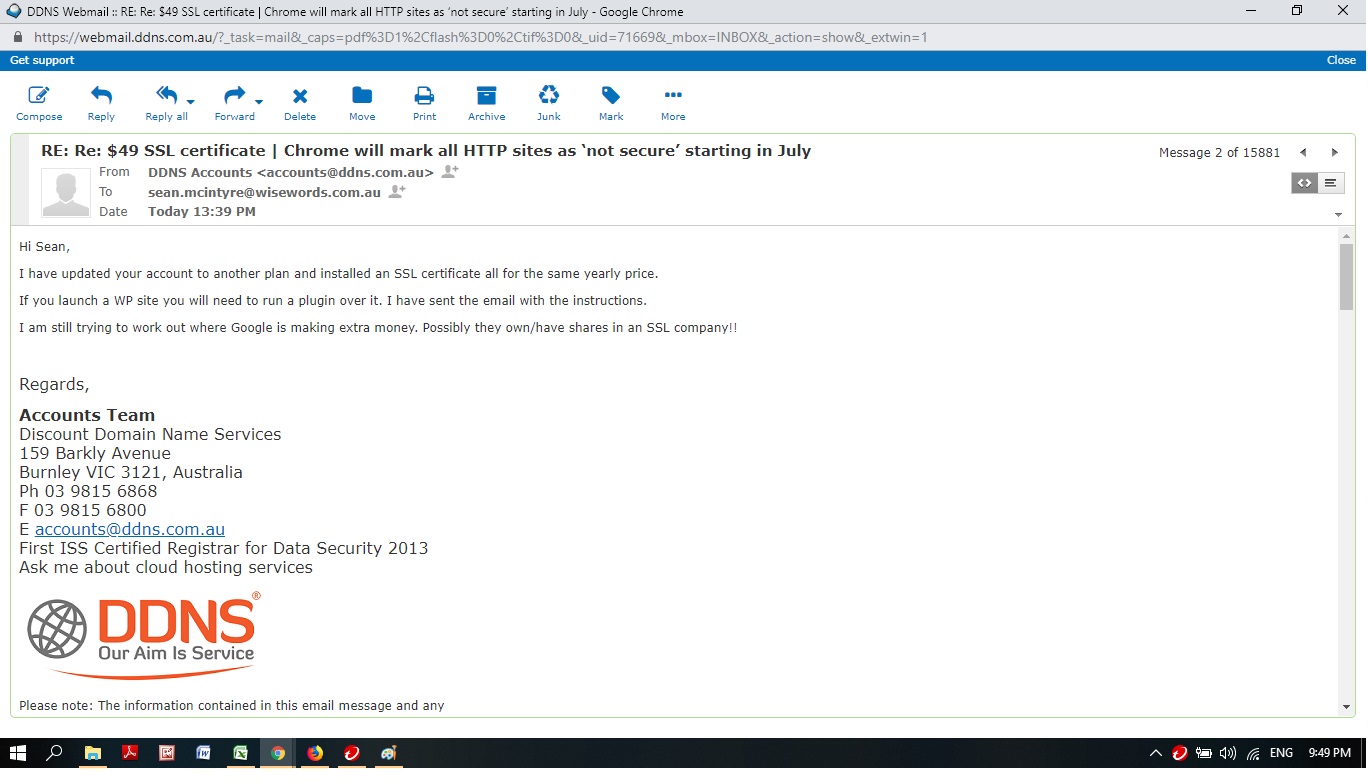The width and height of the screenshot is (1368, 784).
Task: Open Adobe Acrobat from taskbar
Action: [129, 753]
